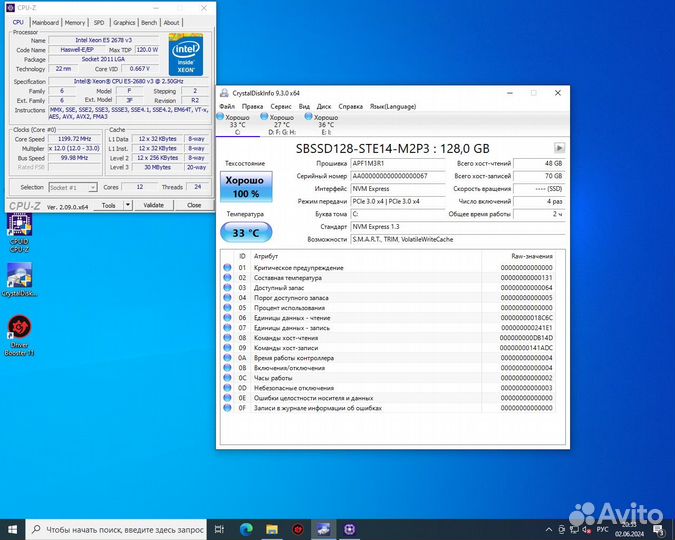The image size is (675, 540).
Task: Click the serial number field
Action: pyautogui.click(x=397, y=176)
